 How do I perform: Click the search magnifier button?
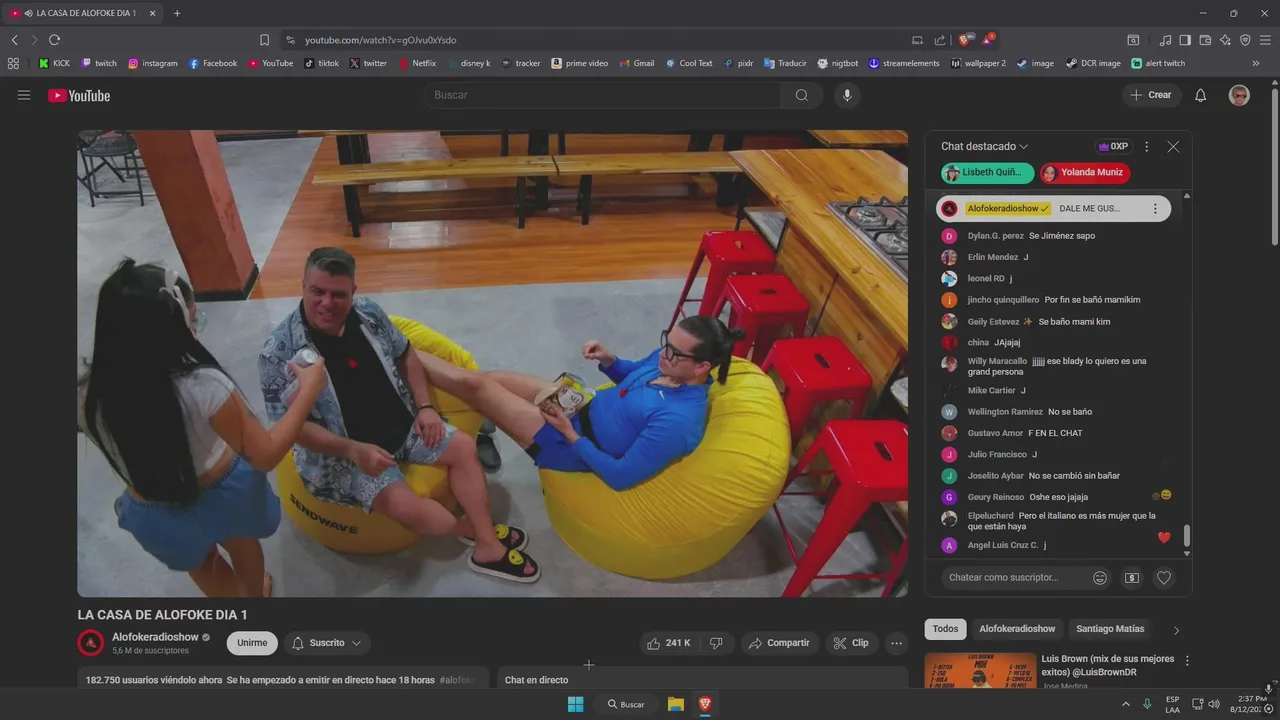click(802, 95)
